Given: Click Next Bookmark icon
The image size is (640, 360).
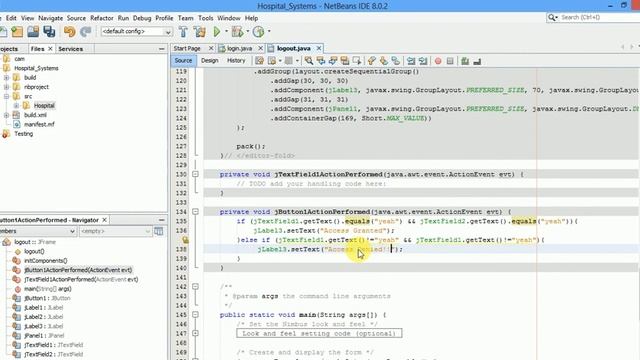Looking at the screenshot, I should tap(384, 61).
